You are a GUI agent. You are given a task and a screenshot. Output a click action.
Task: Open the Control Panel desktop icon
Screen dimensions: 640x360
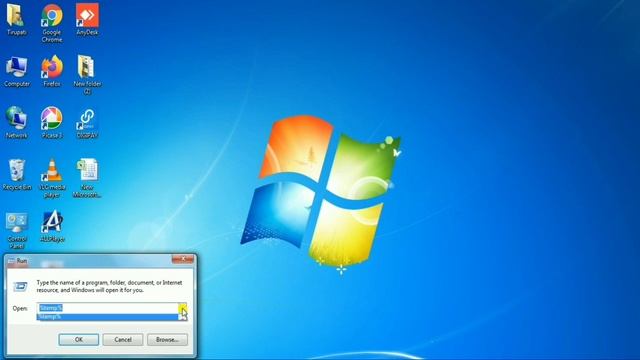[17, 230]
